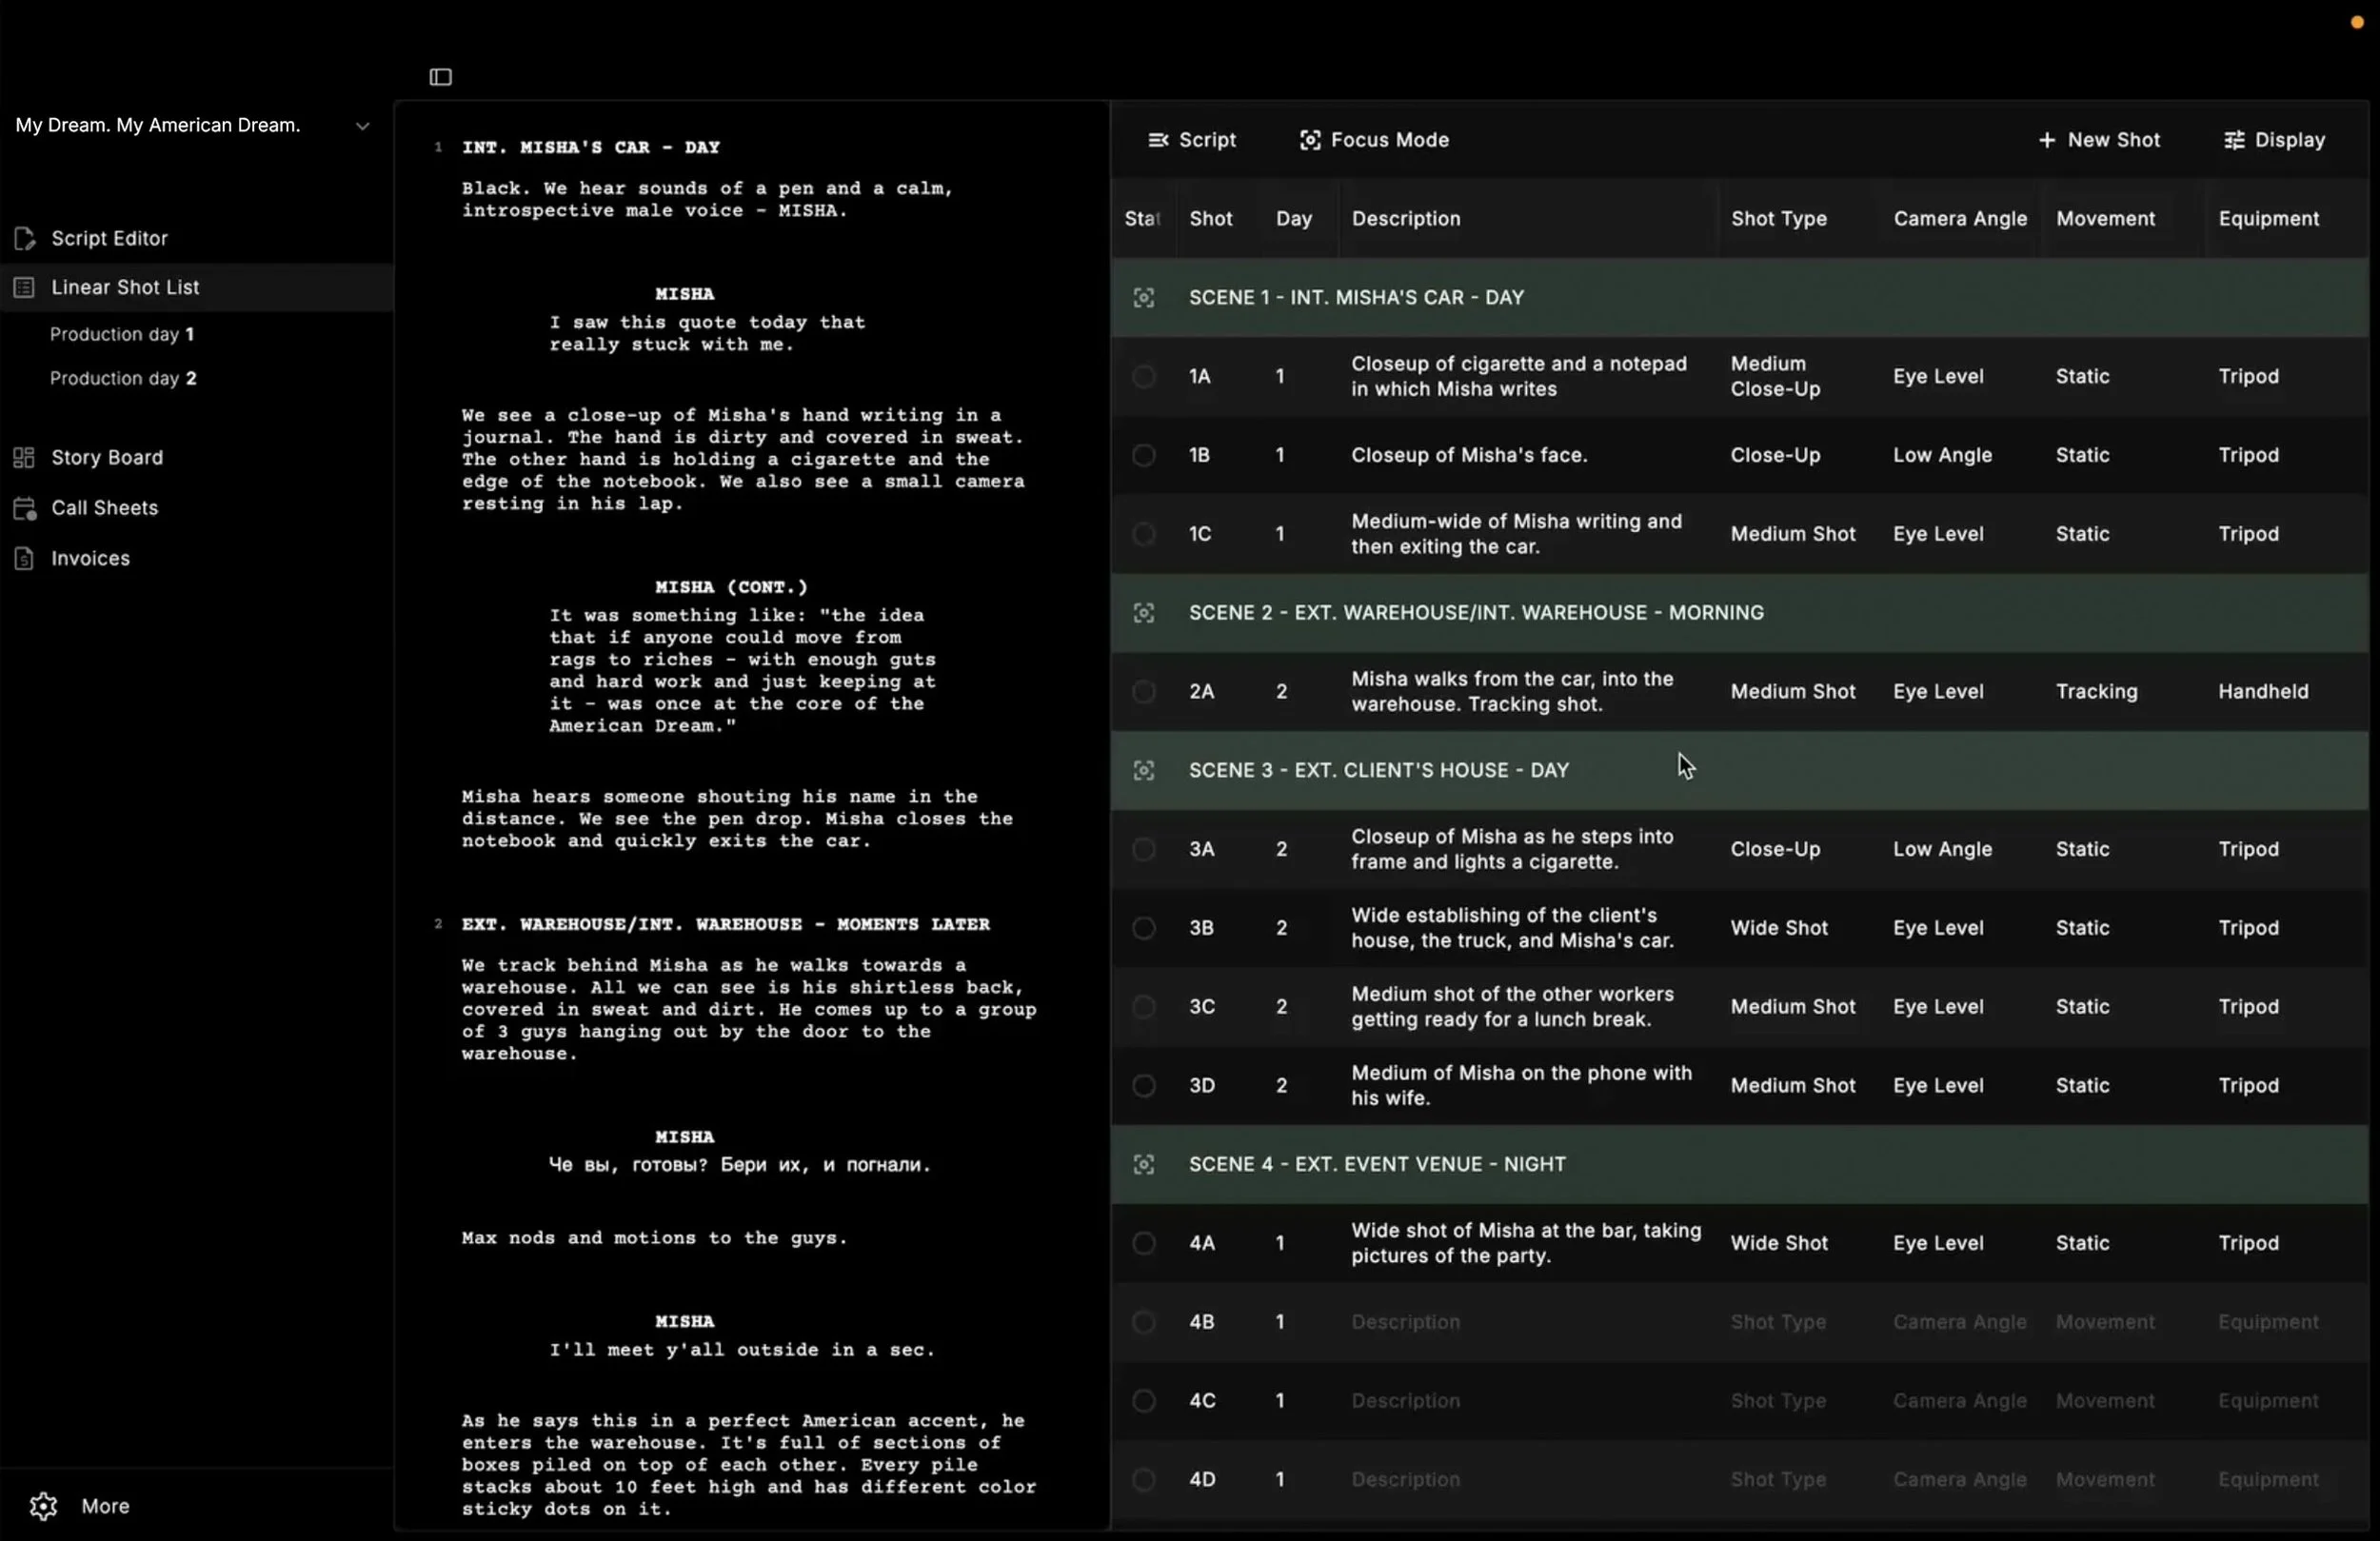Open the Script Editor sidebar icon
2380x1541 pixels.
(x=25, y=238)
